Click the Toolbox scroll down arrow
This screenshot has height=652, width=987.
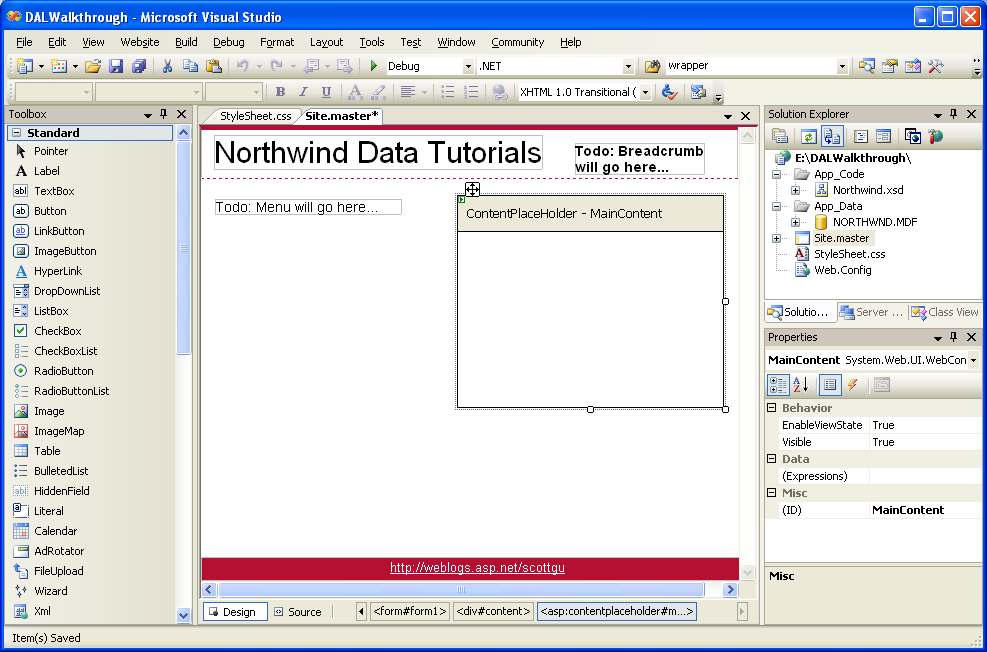click(183, 615)
